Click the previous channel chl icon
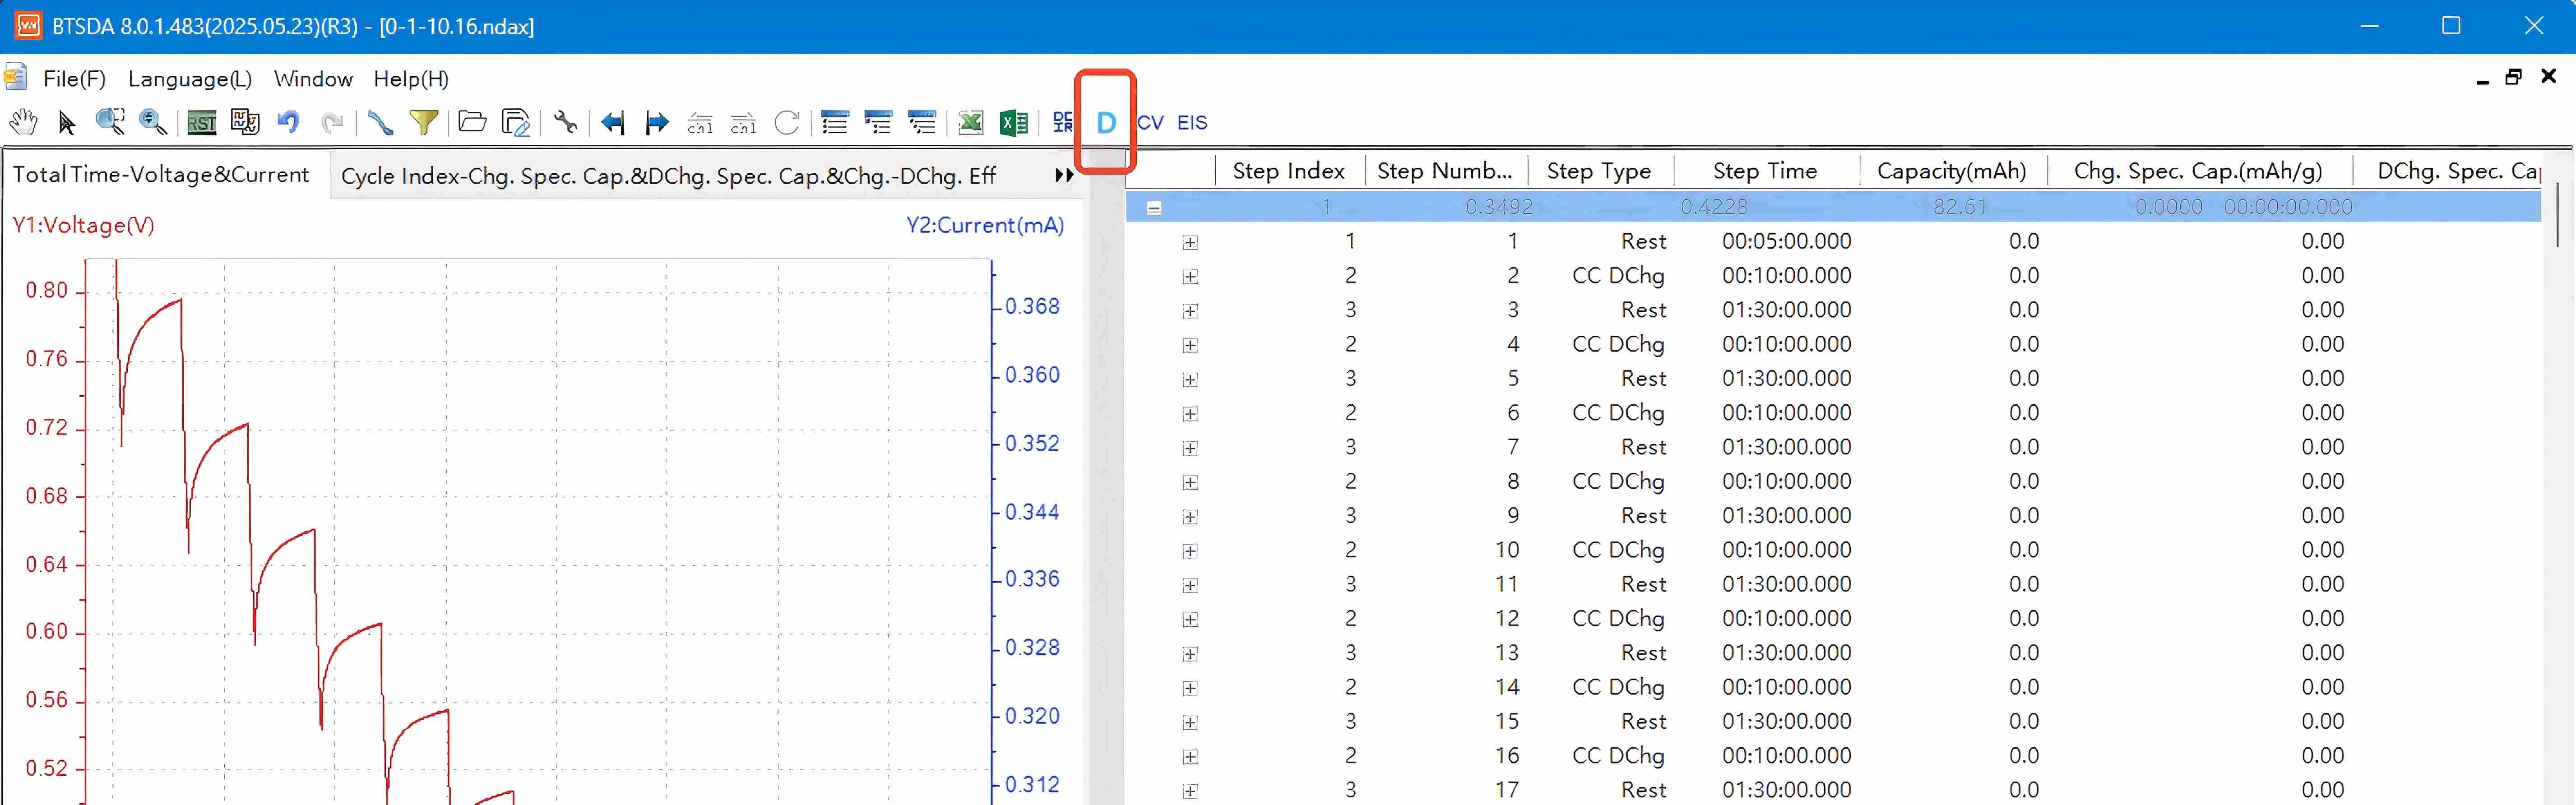Viewport: 2576px width, 805px height. (700, 123)
